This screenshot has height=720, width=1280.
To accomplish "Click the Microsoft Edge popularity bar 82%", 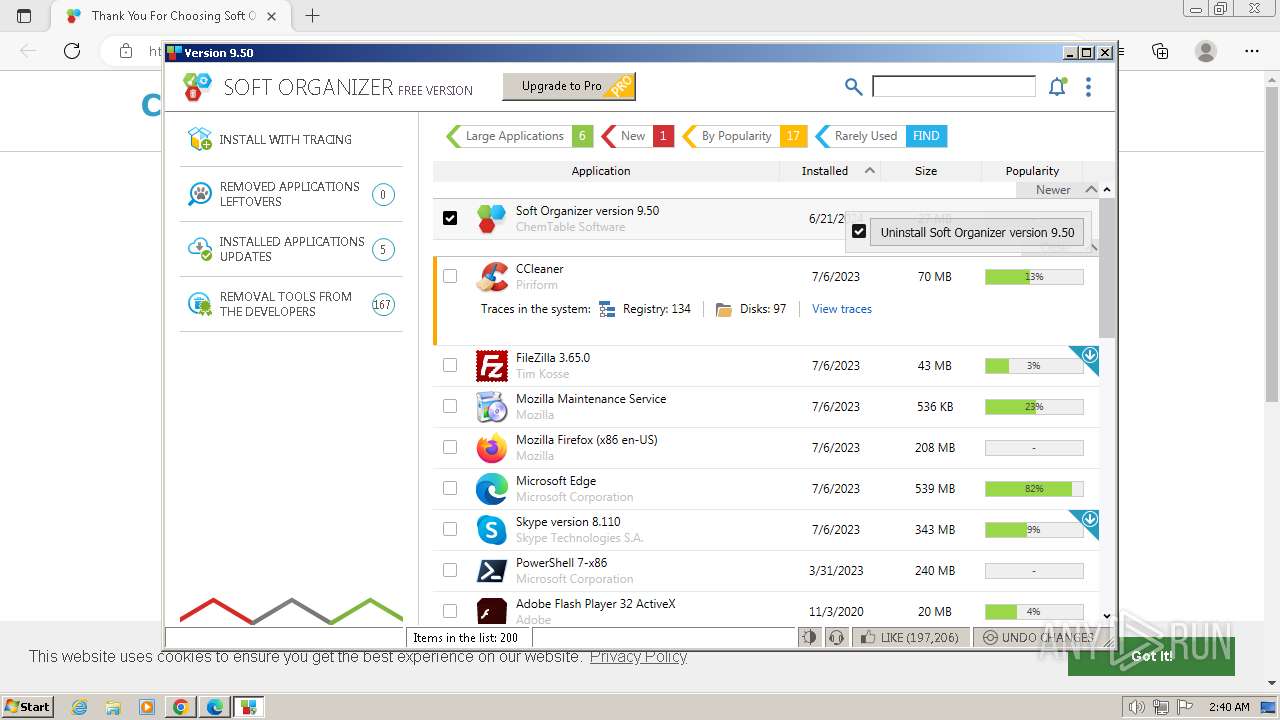I will 1034,489.
